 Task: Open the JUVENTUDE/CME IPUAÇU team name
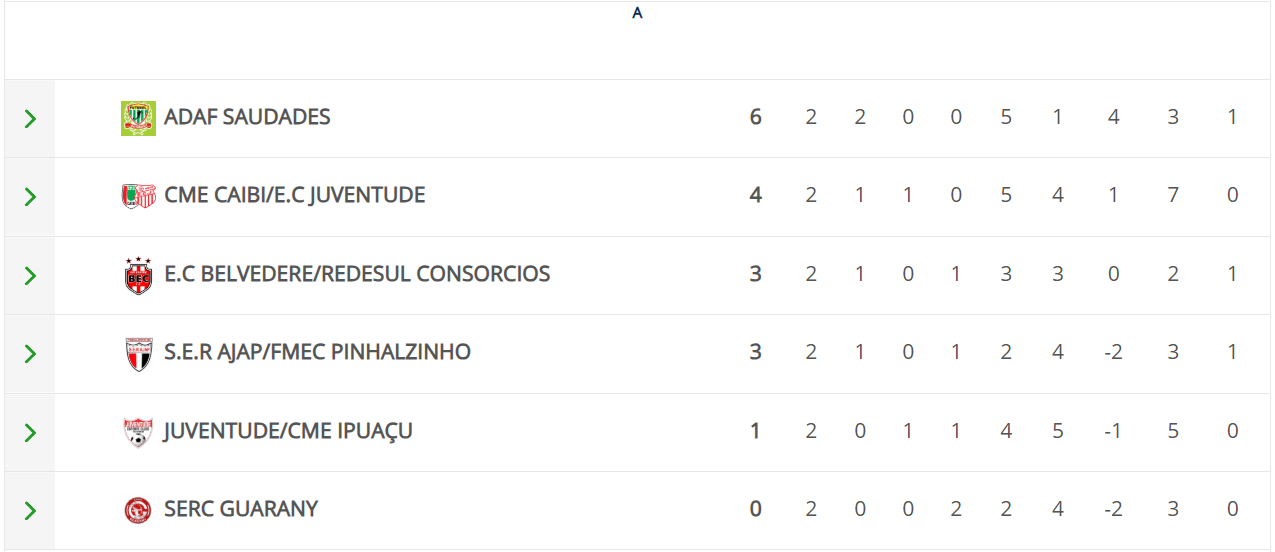(288, 431)
